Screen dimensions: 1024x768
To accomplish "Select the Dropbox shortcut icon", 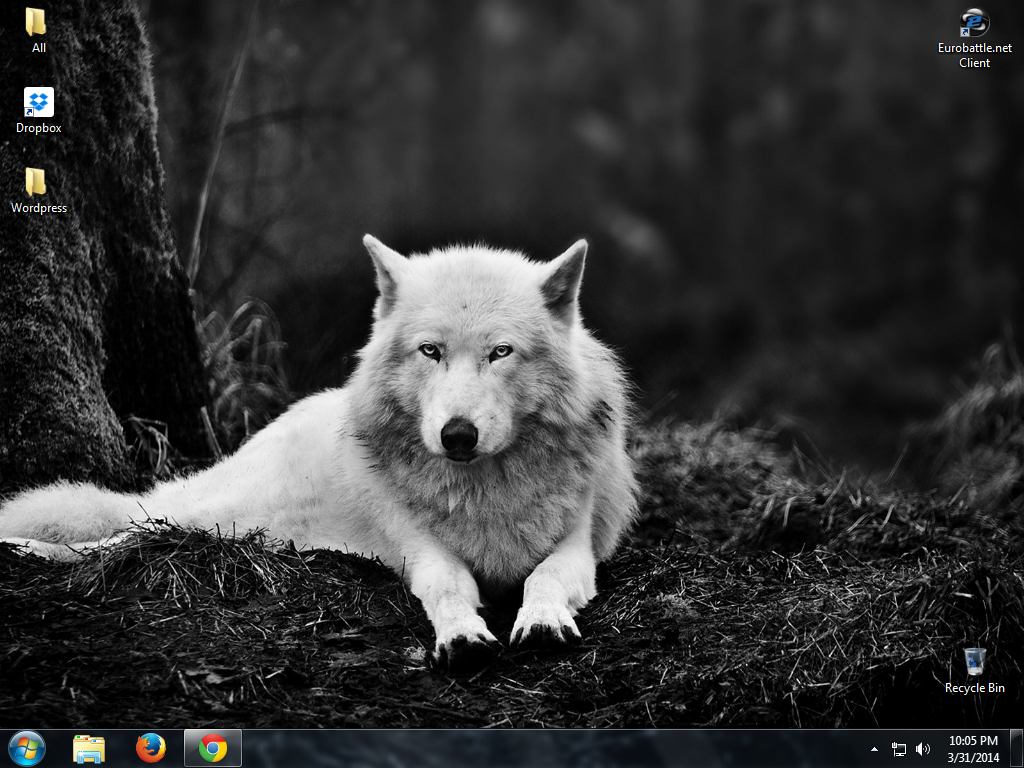I will tap(39, 102).
